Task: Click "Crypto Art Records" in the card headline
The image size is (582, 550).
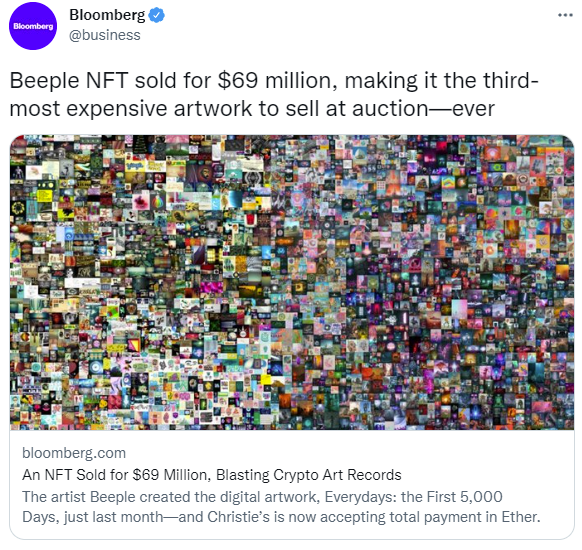Action: tap(337, 475)
